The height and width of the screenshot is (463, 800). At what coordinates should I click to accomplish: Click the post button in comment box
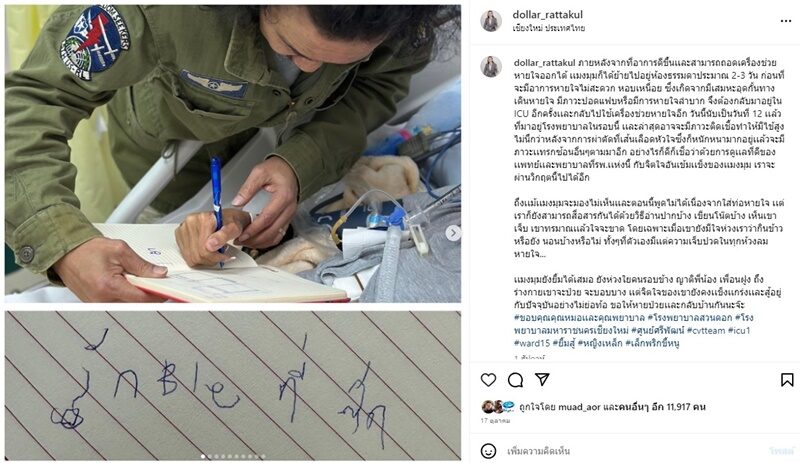[782, 451]
